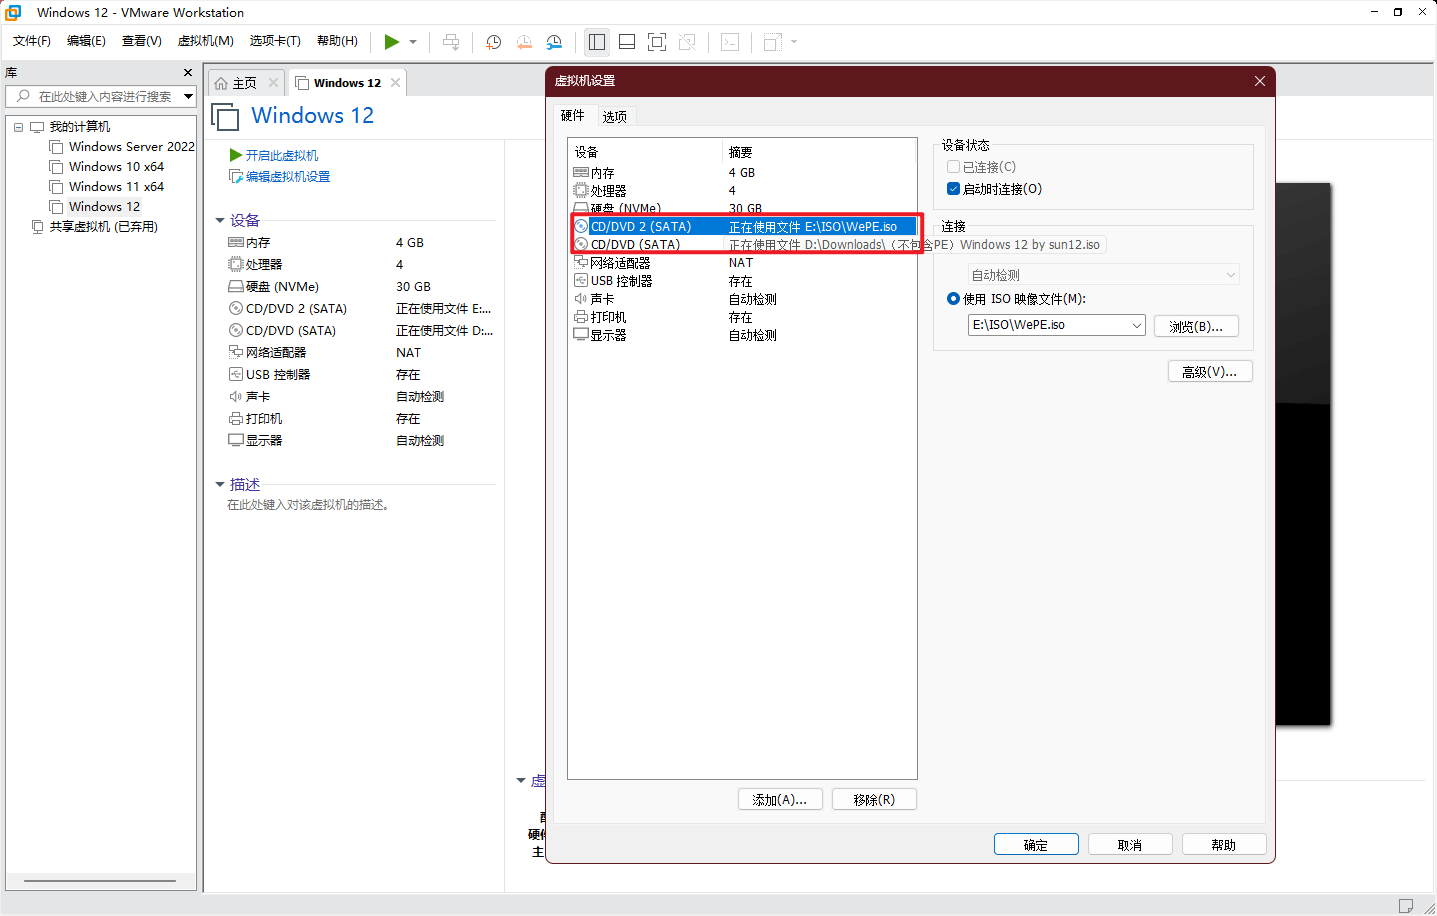Enter full screen mode from toolbar
The width and height of the screenshot is (1437, 916).
point(657,42)
